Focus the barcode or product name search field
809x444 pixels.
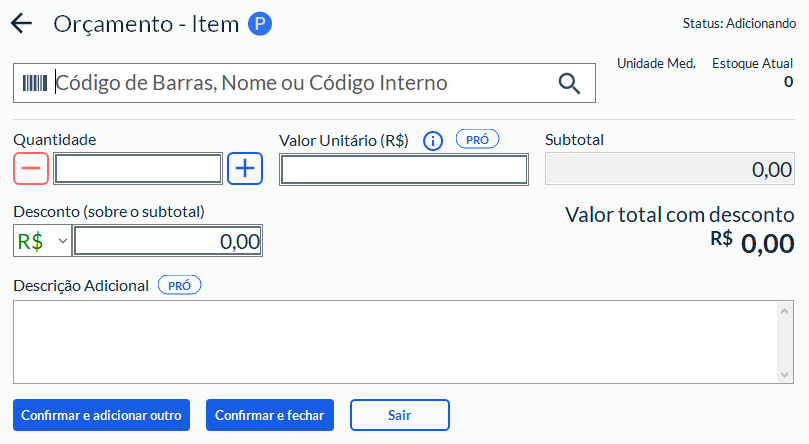coord(300,83)
